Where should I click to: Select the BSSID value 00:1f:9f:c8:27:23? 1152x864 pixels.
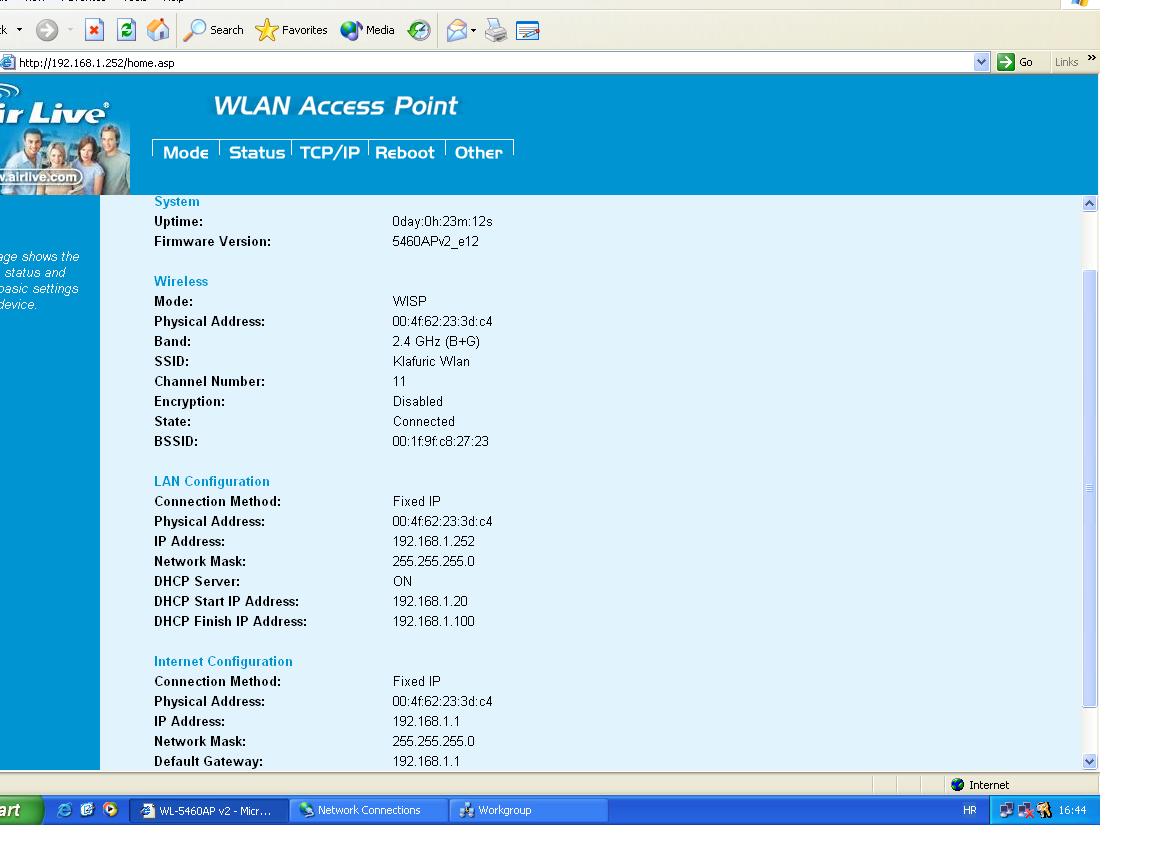440,442
